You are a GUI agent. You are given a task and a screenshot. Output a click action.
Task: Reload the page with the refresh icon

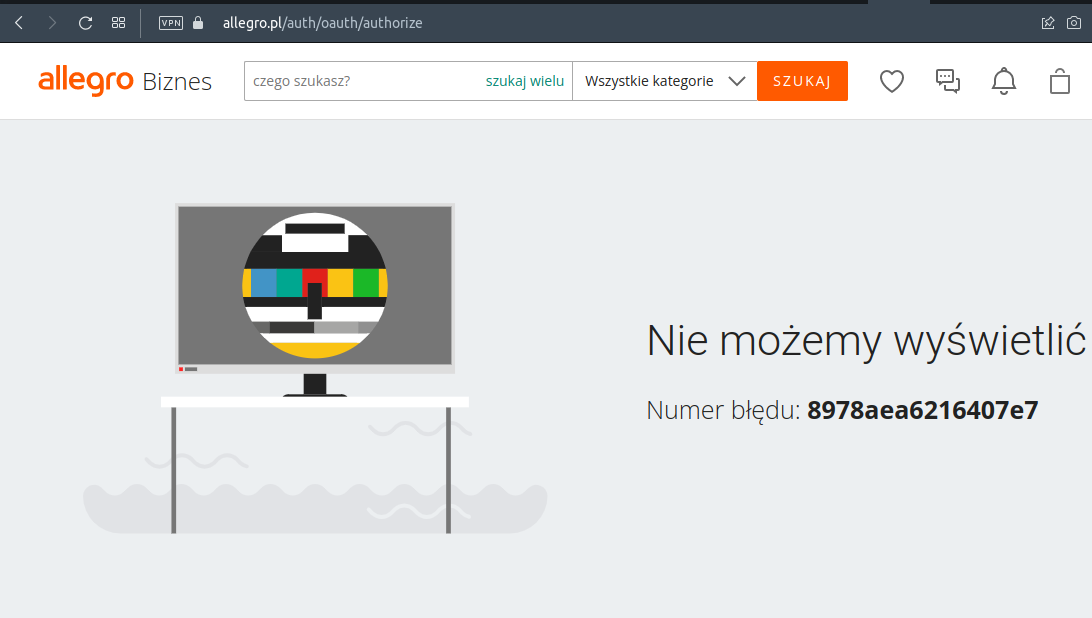click(85, 23)
